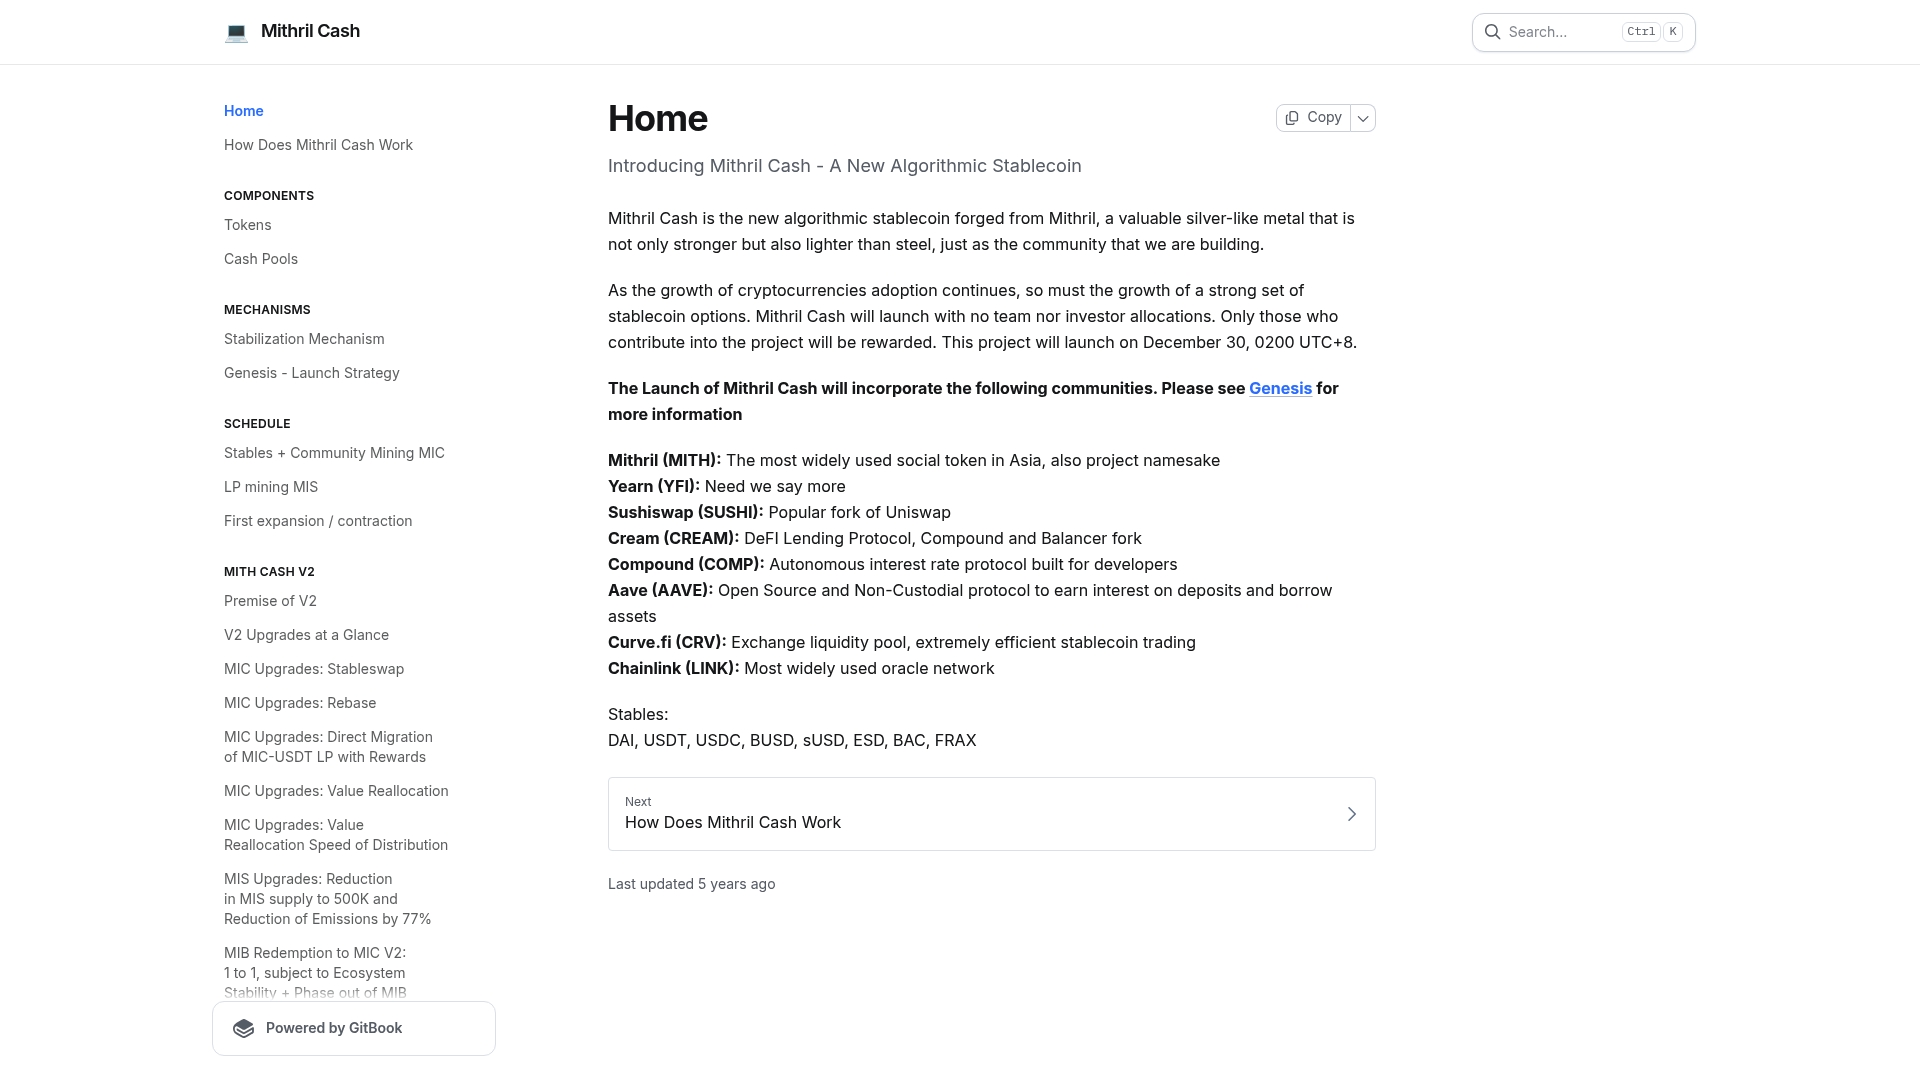Navigate to the Tokens page

247,225
